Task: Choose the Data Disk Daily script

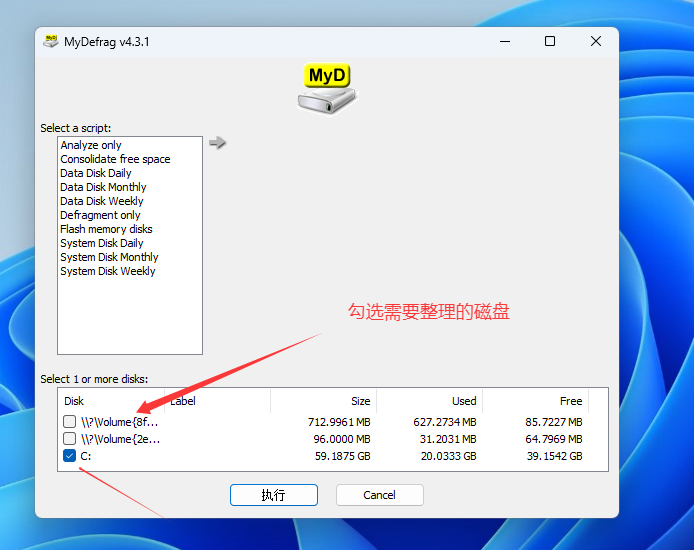Action: pyautogui.click(x=96, y=173)
